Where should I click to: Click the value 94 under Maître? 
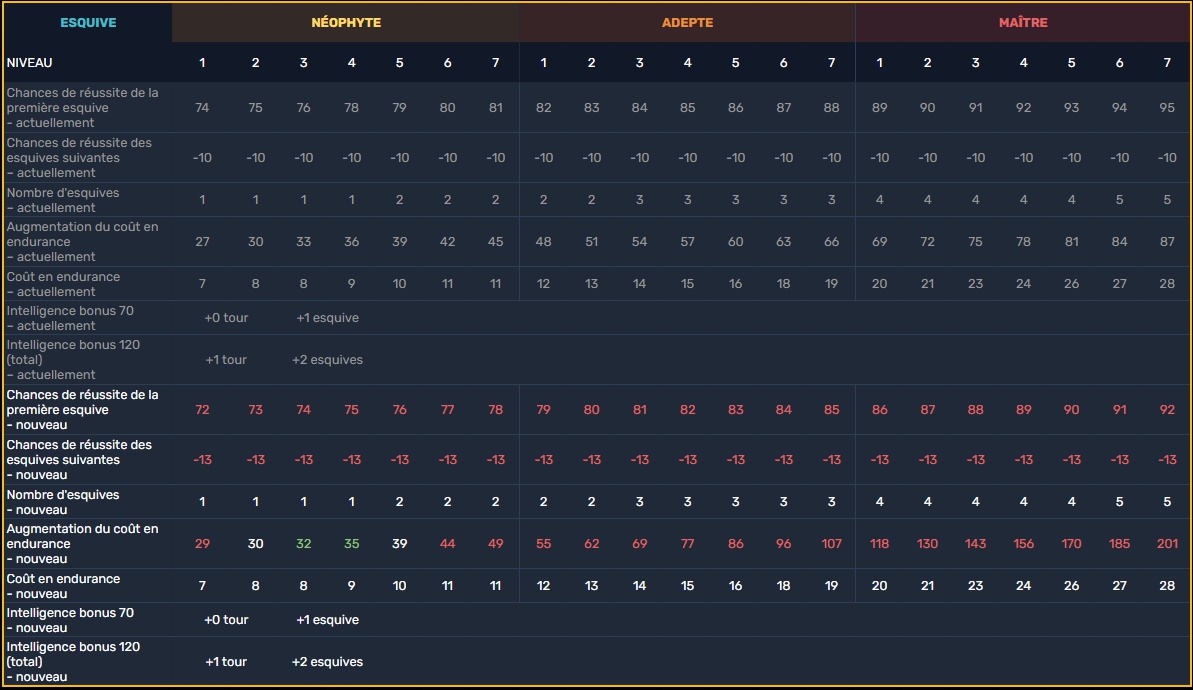(x=1119, y=108)
